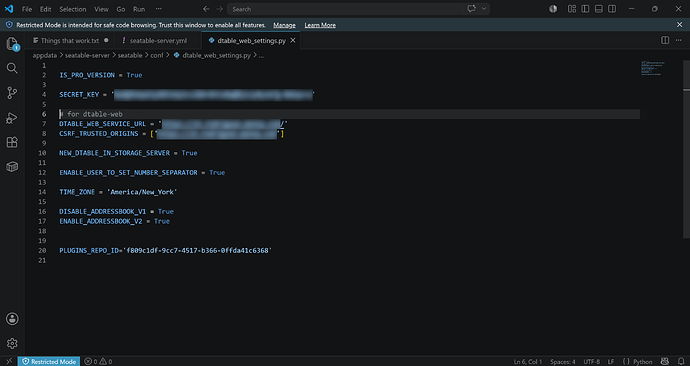Go back with the left arrow
Image resolution: width=690 pixels, height=366 pixels.
click(206, 9)
